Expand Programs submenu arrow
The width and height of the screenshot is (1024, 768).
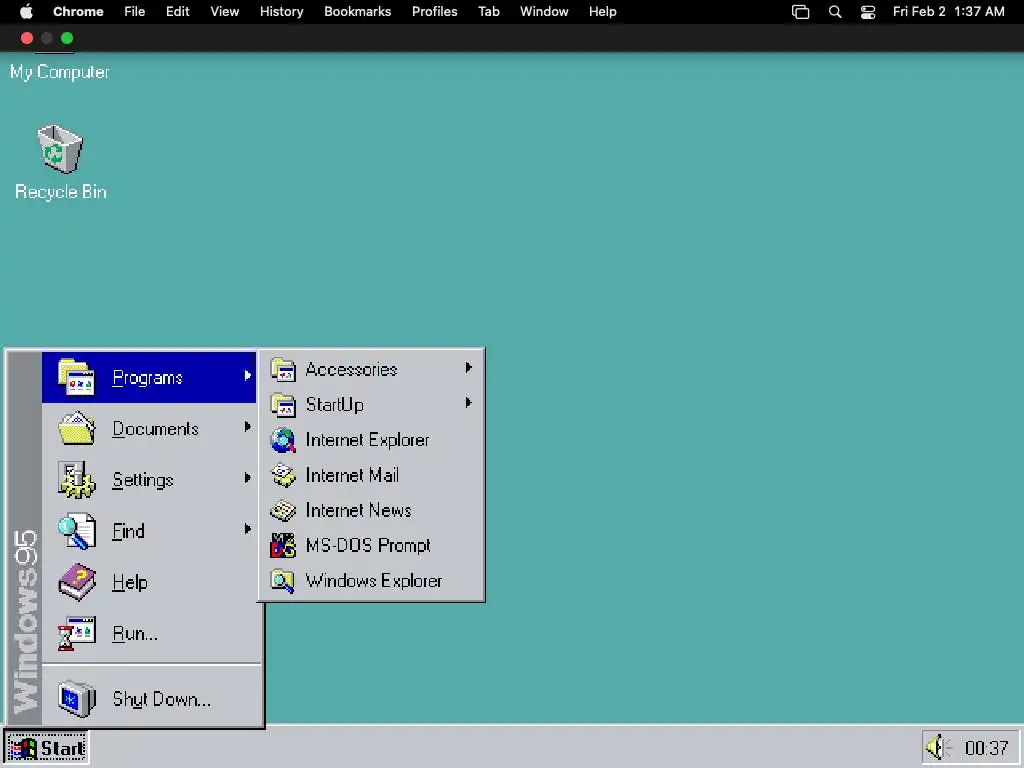click(248, 376)
